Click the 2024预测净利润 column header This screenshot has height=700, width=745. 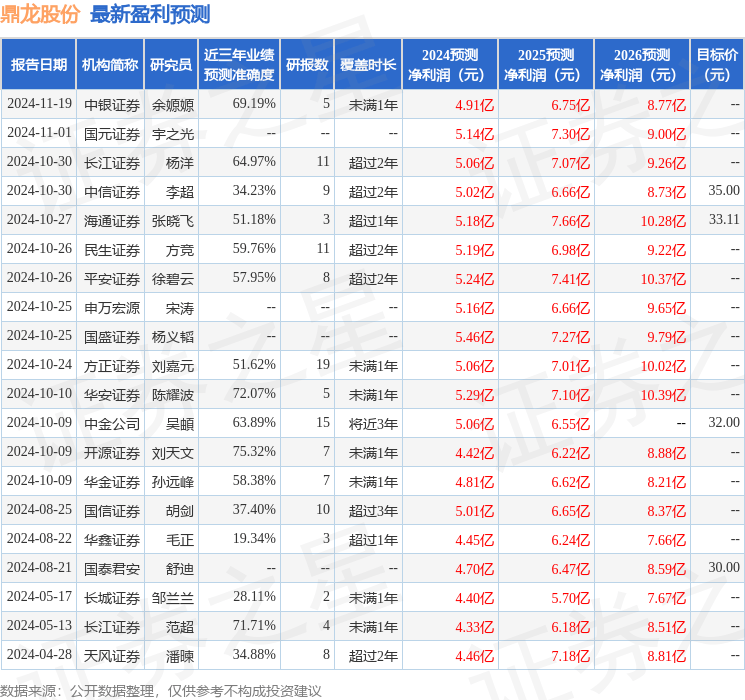click(x=450, y=65)
